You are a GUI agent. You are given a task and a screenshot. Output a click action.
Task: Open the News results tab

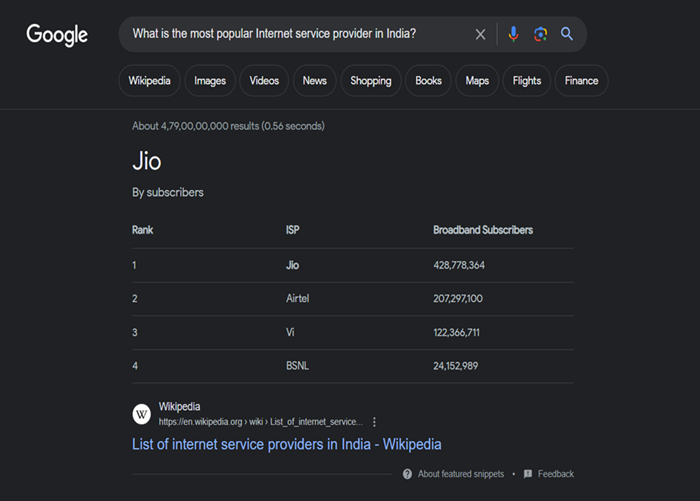[x=314, y=81]
